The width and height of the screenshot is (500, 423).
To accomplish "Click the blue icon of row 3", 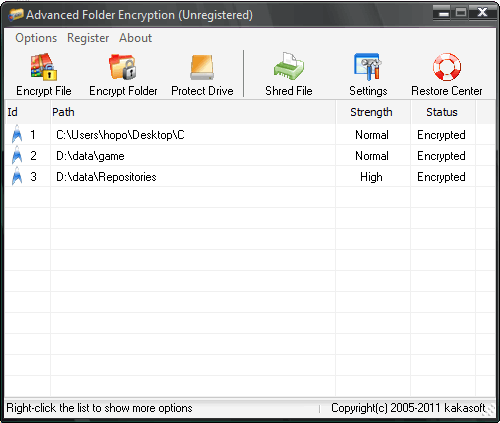I will pyautogui.click(x=17, y=176).
